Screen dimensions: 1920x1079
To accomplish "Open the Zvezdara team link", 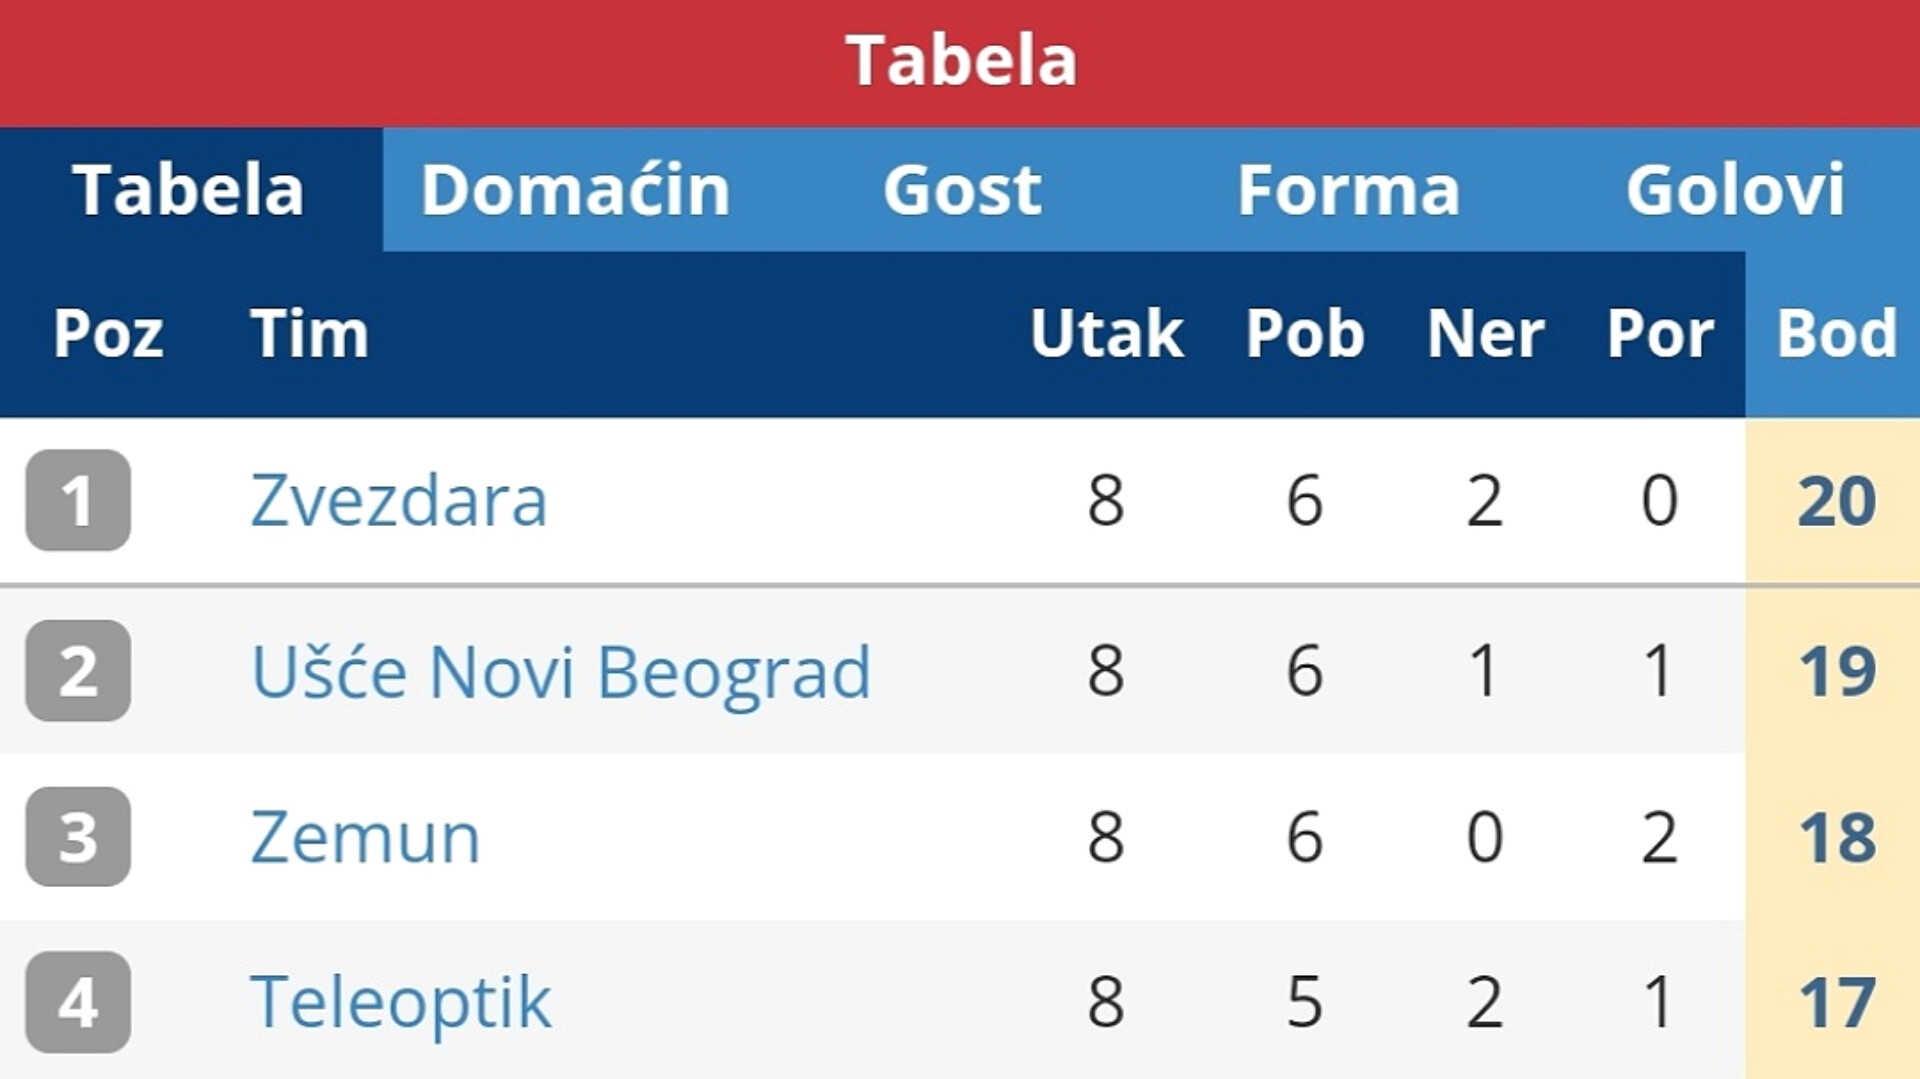I will click(x=399, y=500).
